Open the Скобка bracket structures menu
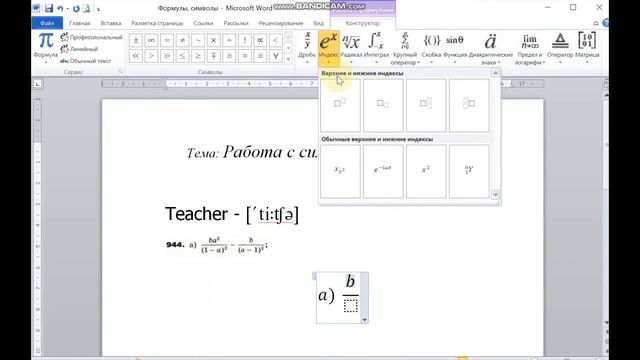 coord(431,48)
